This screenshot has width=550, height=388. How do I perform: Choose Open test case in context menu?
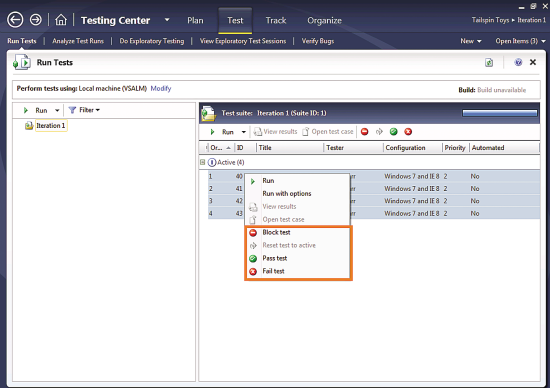(297, 220)
